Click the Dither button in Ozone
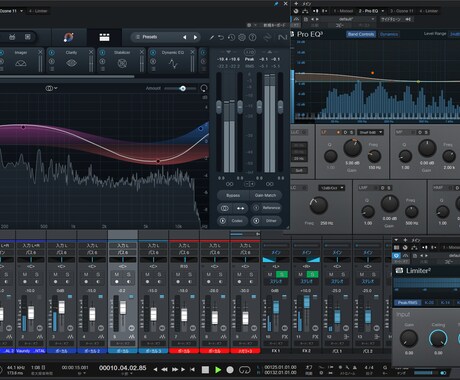Viewport: 460px width, 380px height. (x=267, y=221)
